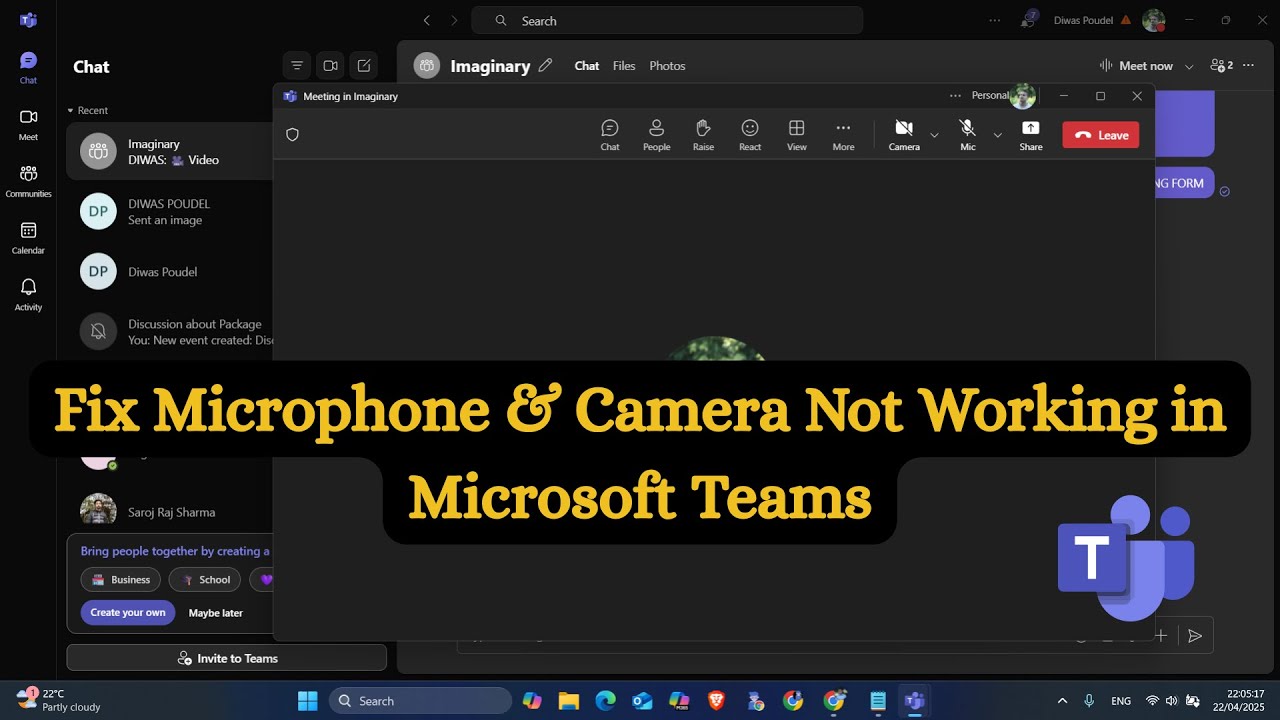Click the plus attach icon in compose box
1280x720 pixels.
click(1161, 635)
